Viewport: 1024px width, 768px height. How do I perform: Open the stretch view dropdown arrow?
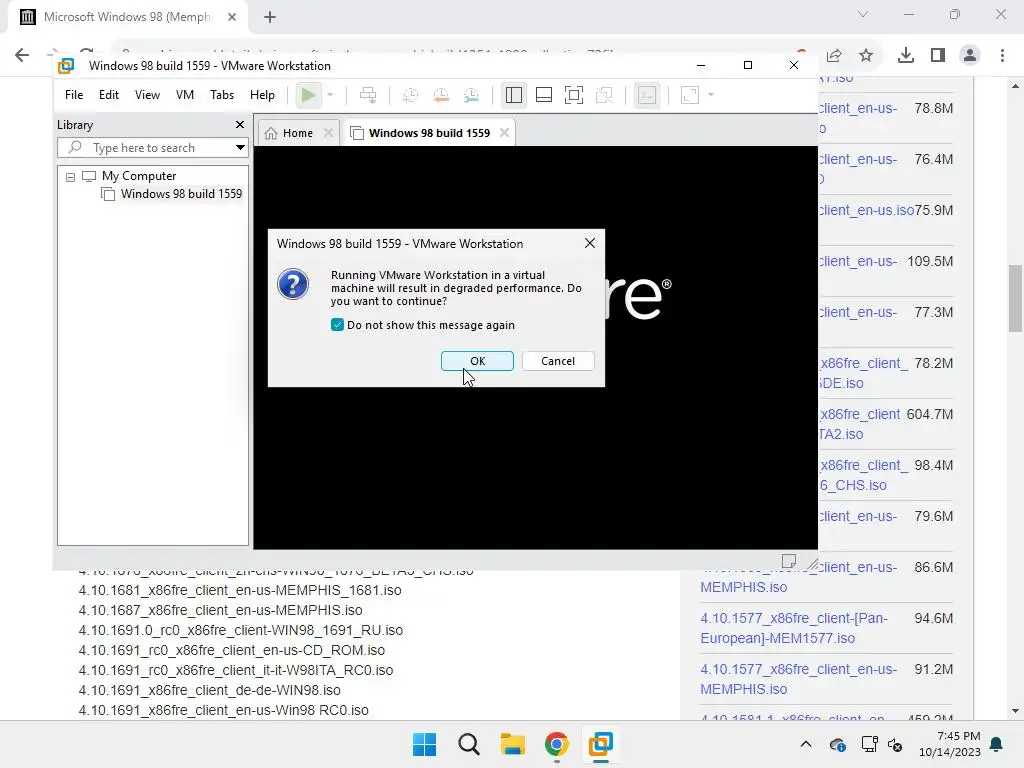(711, 95)
